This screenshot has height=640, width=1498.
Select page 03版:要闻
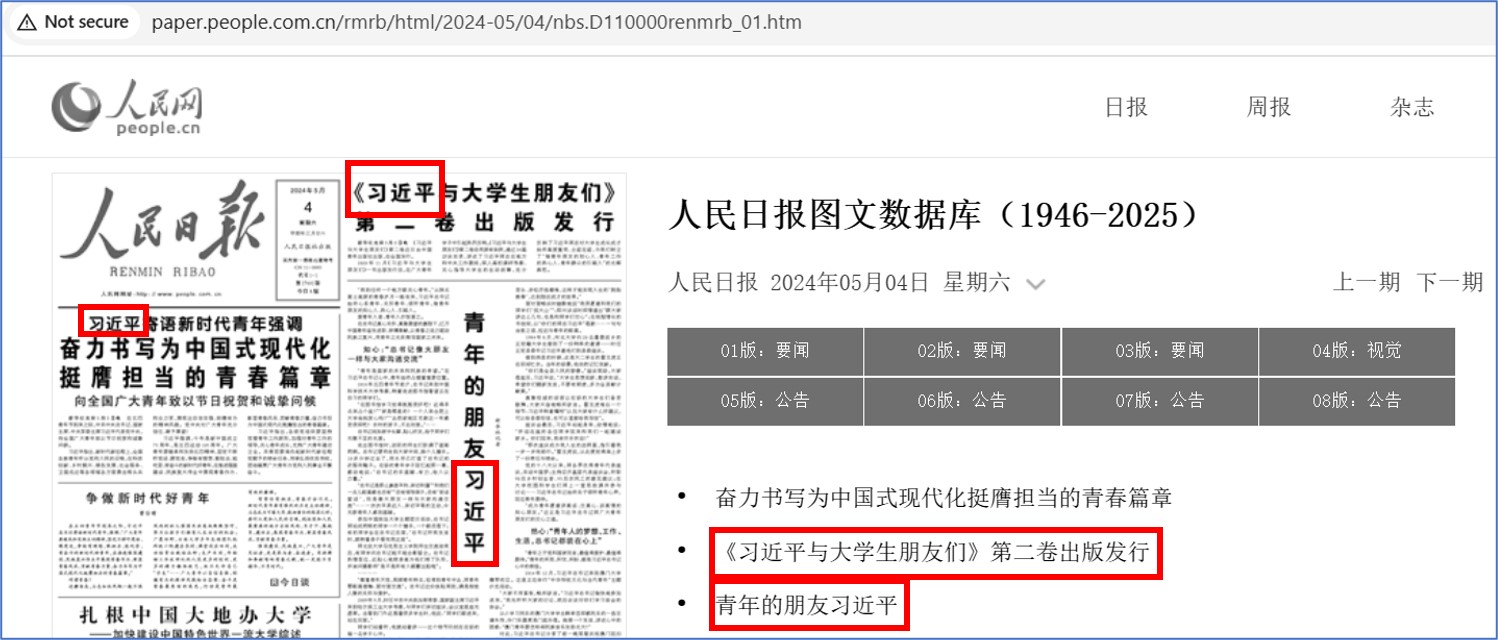[x=1159, y=351]
